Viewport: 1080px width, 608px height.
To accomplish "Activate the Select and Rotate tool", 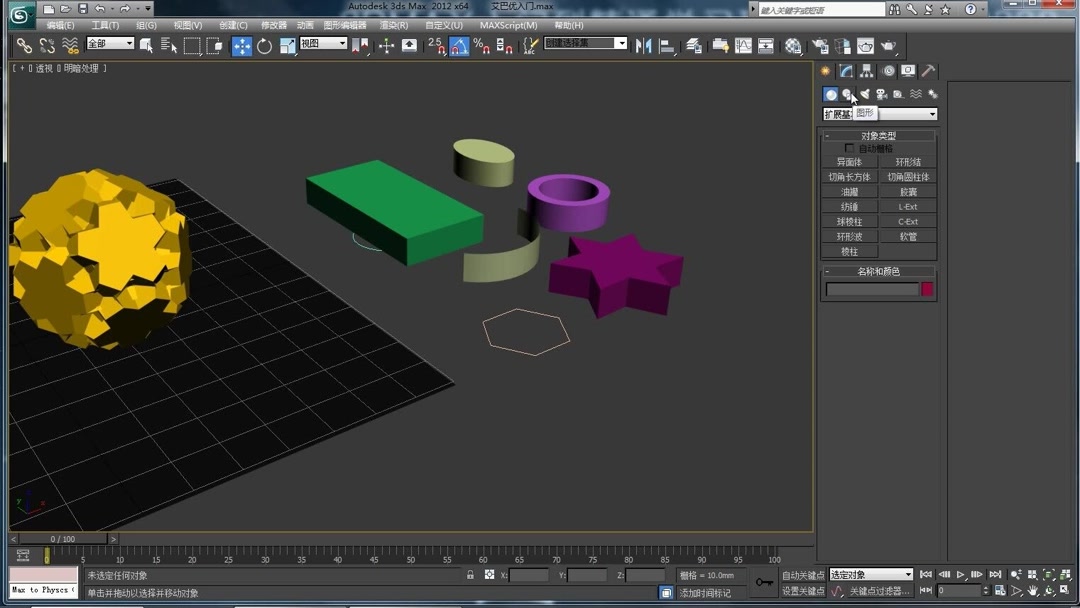I will tap(264, 45).
